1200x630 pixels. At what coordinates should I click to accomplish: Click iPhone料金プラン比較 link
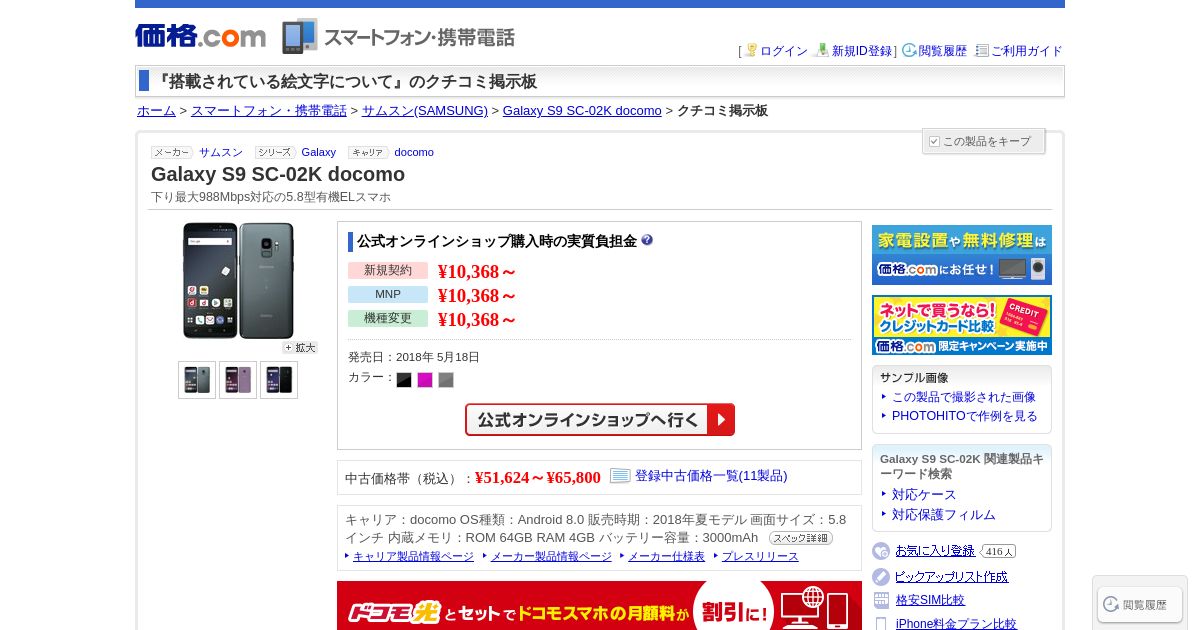pyautogui.click(x=956, y=624)
